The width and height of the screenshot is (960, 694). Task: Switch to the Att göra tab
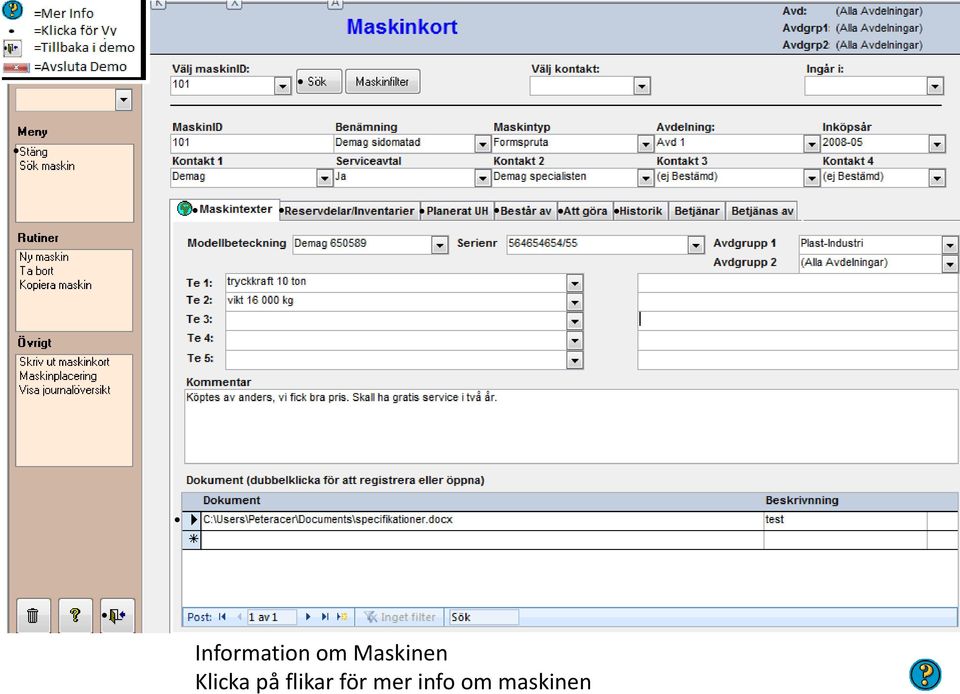[585, 211]
